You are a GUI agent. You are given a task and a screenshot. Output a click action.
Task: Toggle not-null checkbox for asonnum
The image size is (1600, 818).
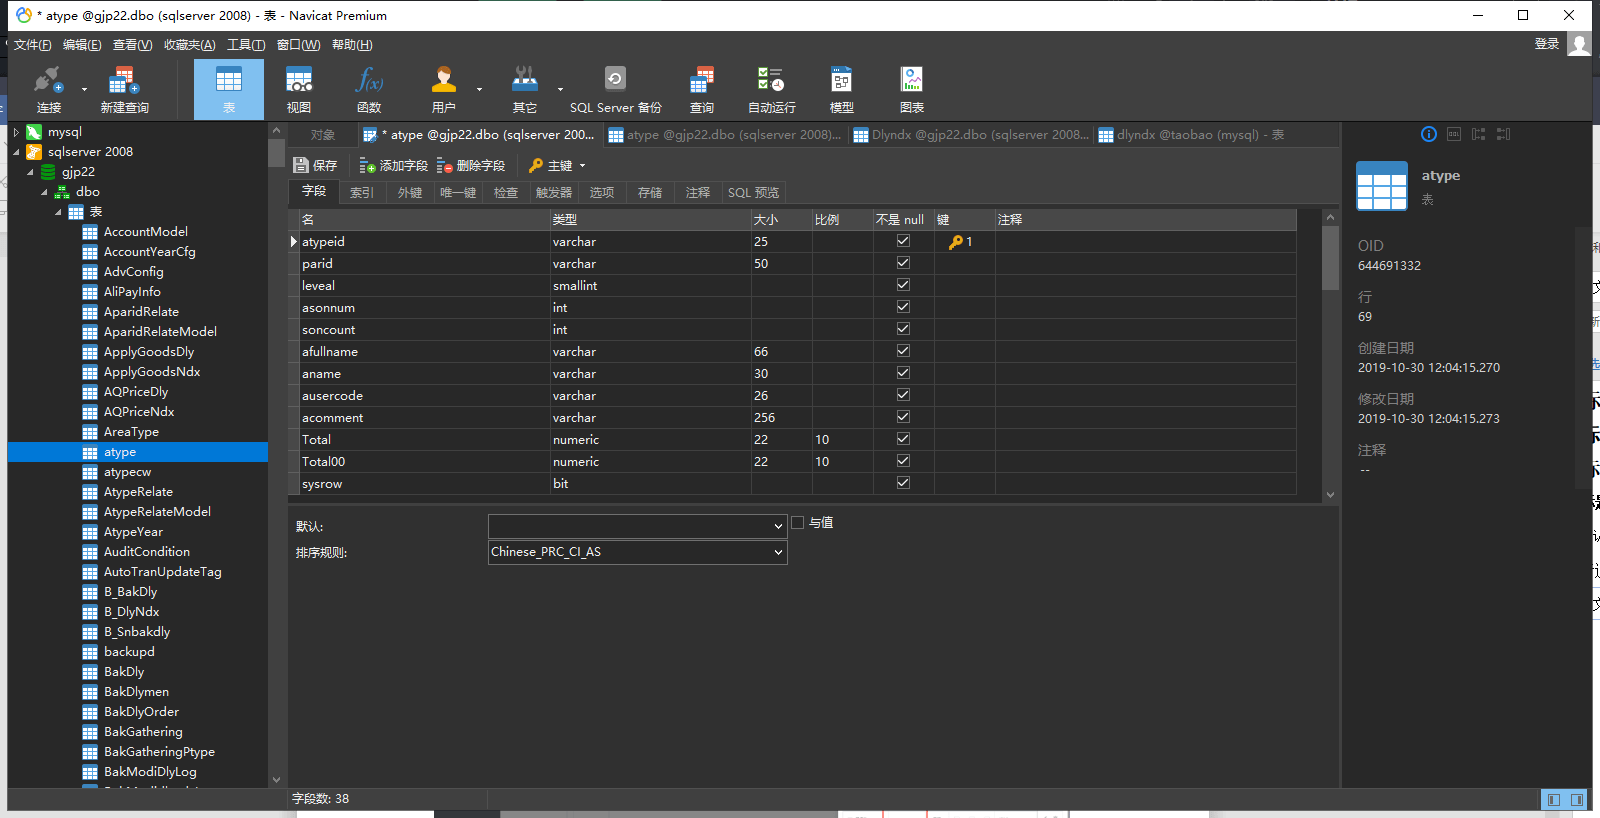coord(903,307)
